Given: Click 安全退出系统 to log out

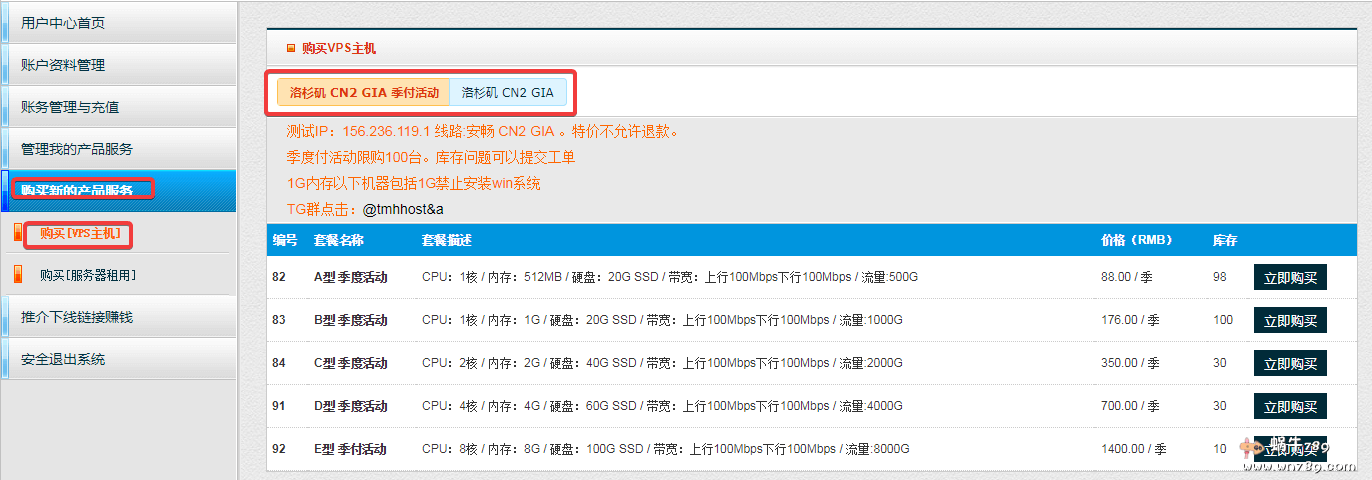Looking at the screenshot, I should [63, 359].
